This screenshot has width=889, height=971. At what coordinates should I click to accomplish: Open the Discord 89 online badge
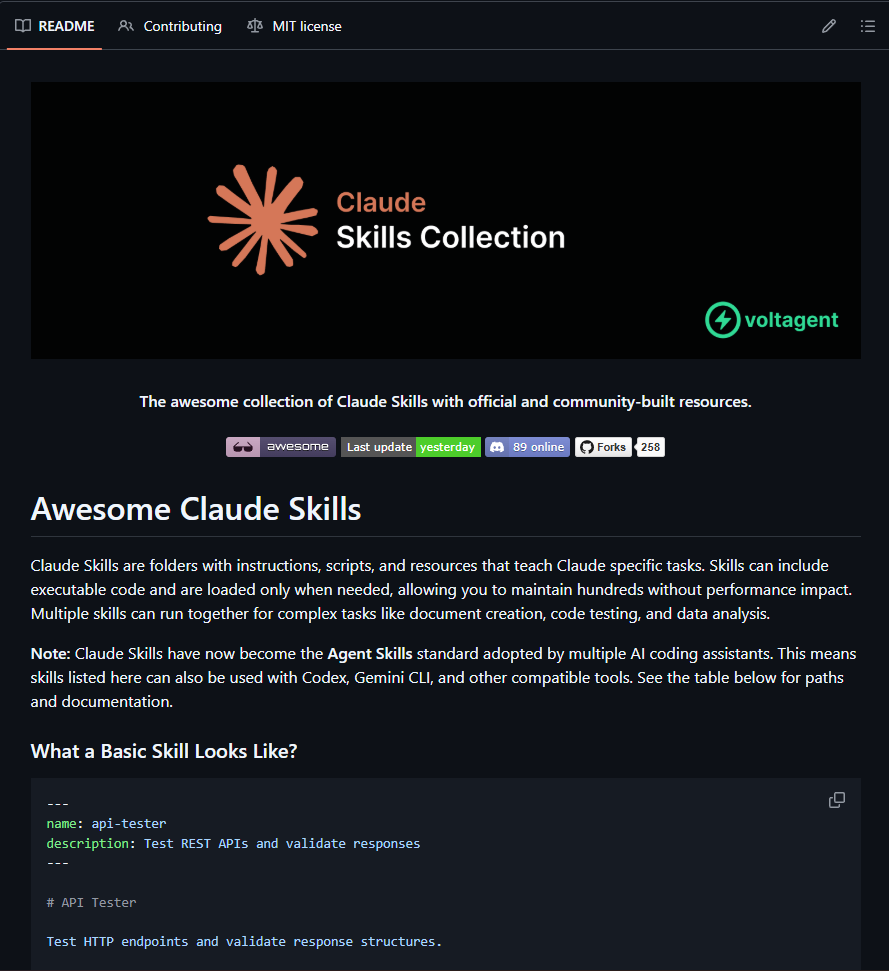(527, 447)
